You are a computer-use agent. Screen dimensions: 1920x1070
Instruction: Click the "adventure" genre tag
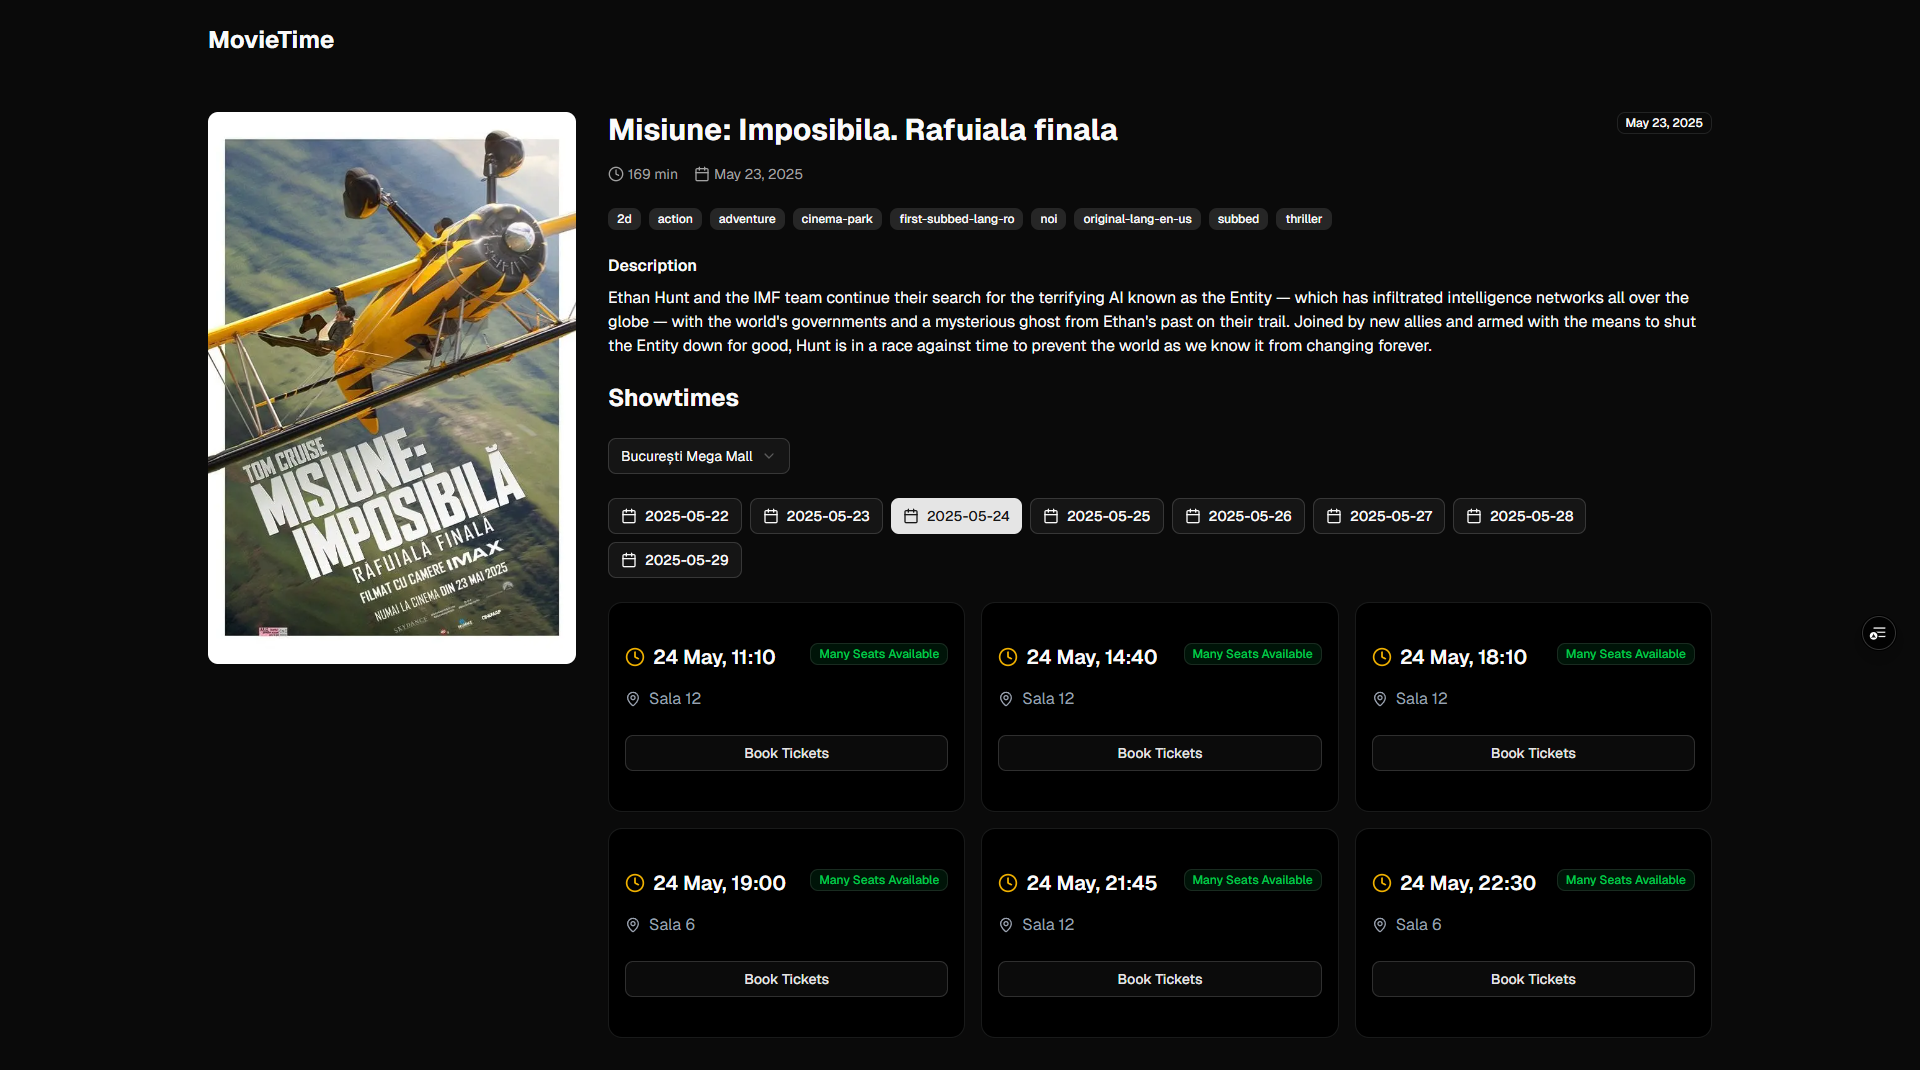click(747, 219)
